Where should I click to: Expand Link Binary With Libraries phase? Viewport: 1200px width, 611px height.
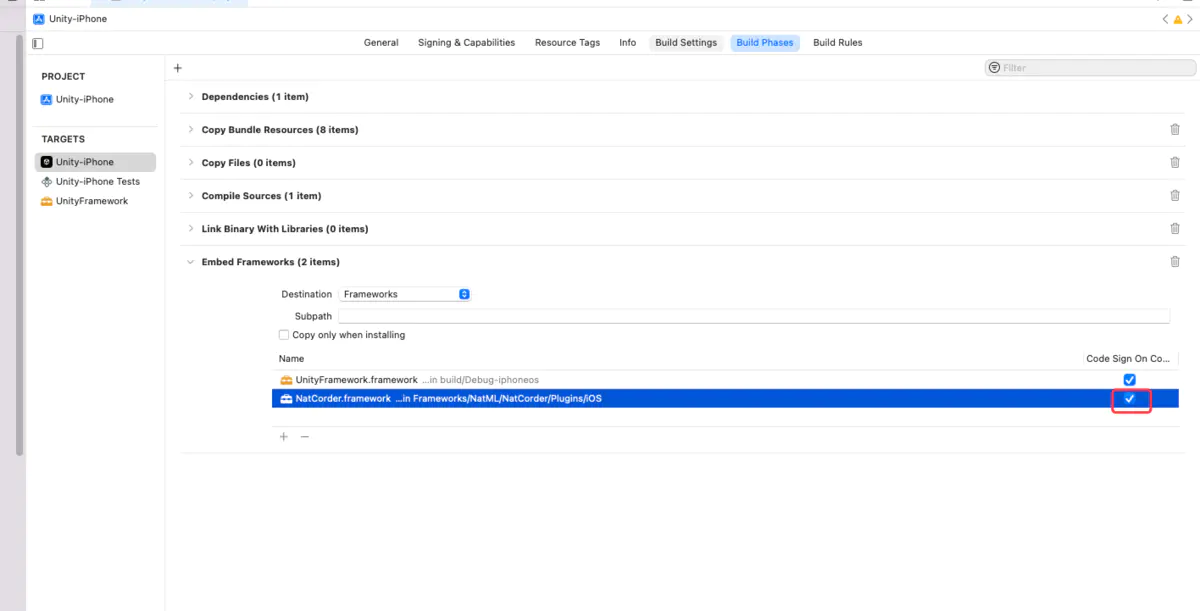[191, 229]
